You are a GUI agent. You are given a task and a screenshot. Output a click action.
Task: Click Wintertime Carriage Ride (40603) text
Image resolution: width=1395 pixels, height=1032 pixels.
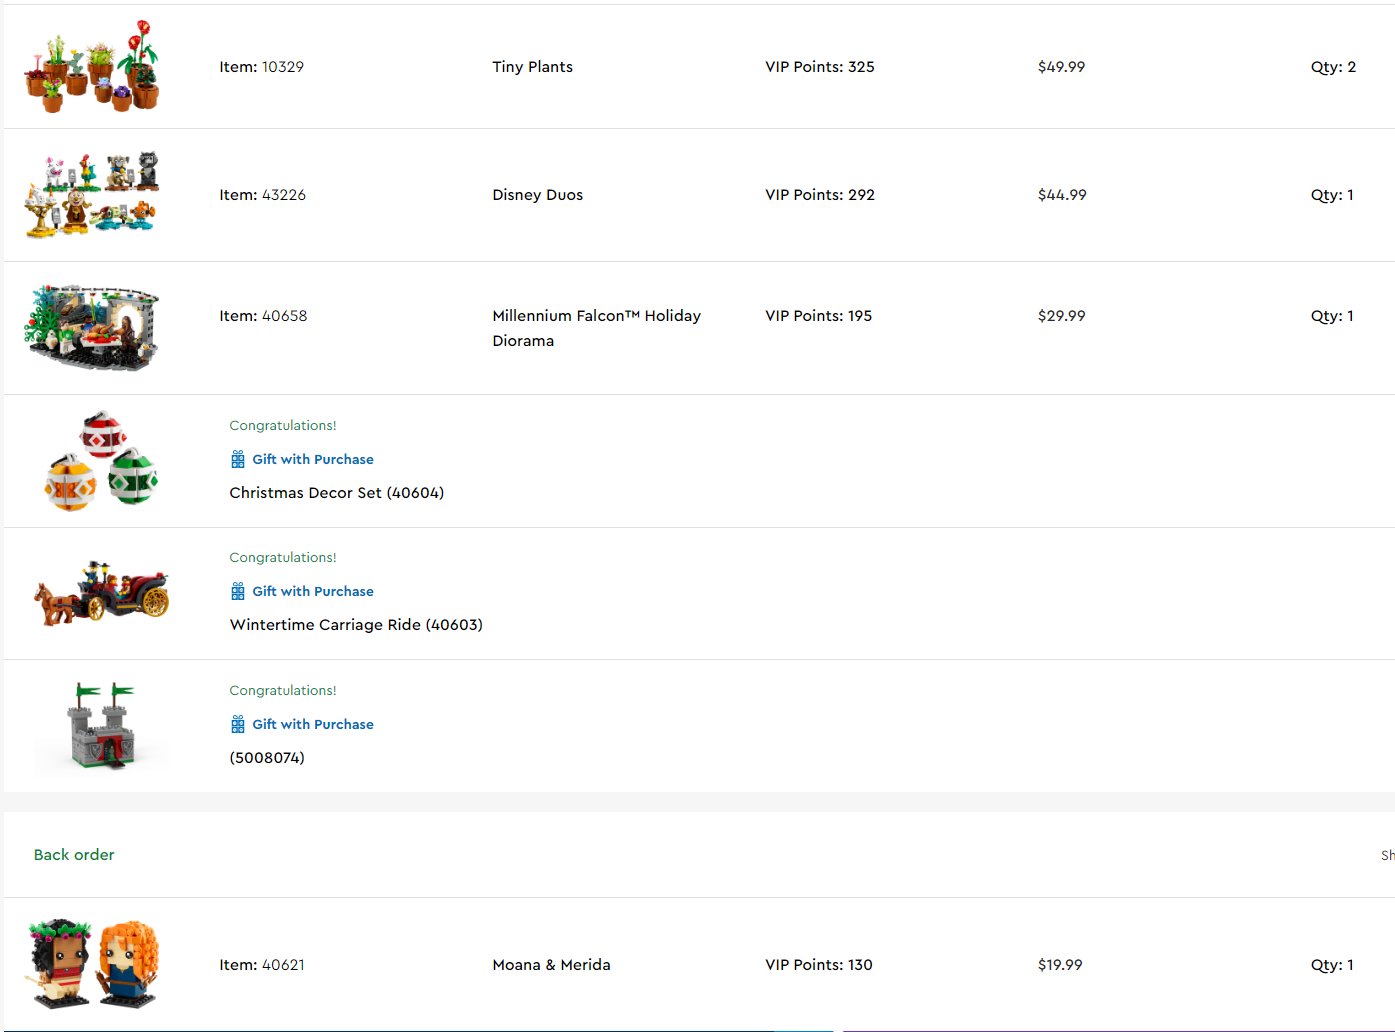click(x=356, y=625)
